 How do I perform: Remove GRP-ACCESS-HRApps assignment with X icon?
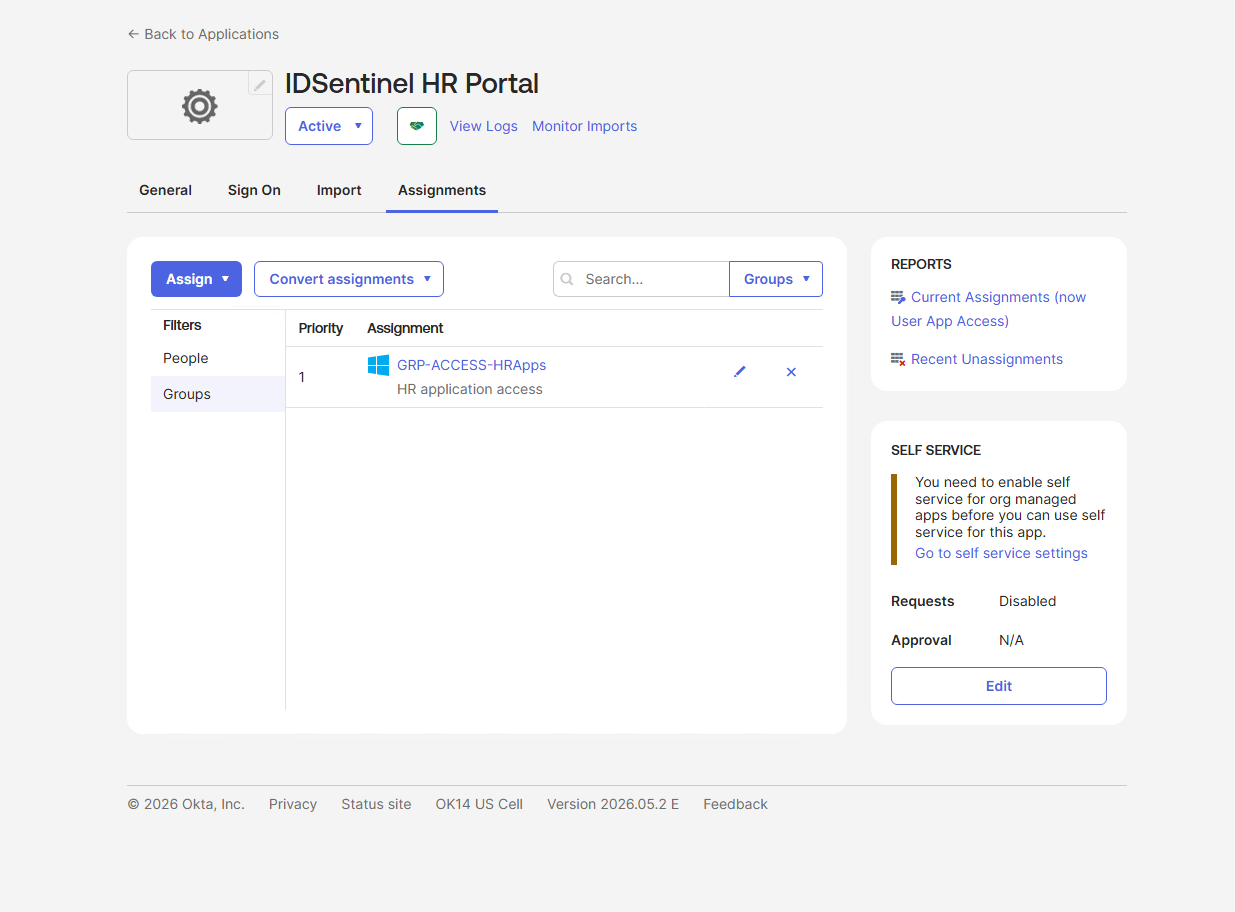[791, 372]
